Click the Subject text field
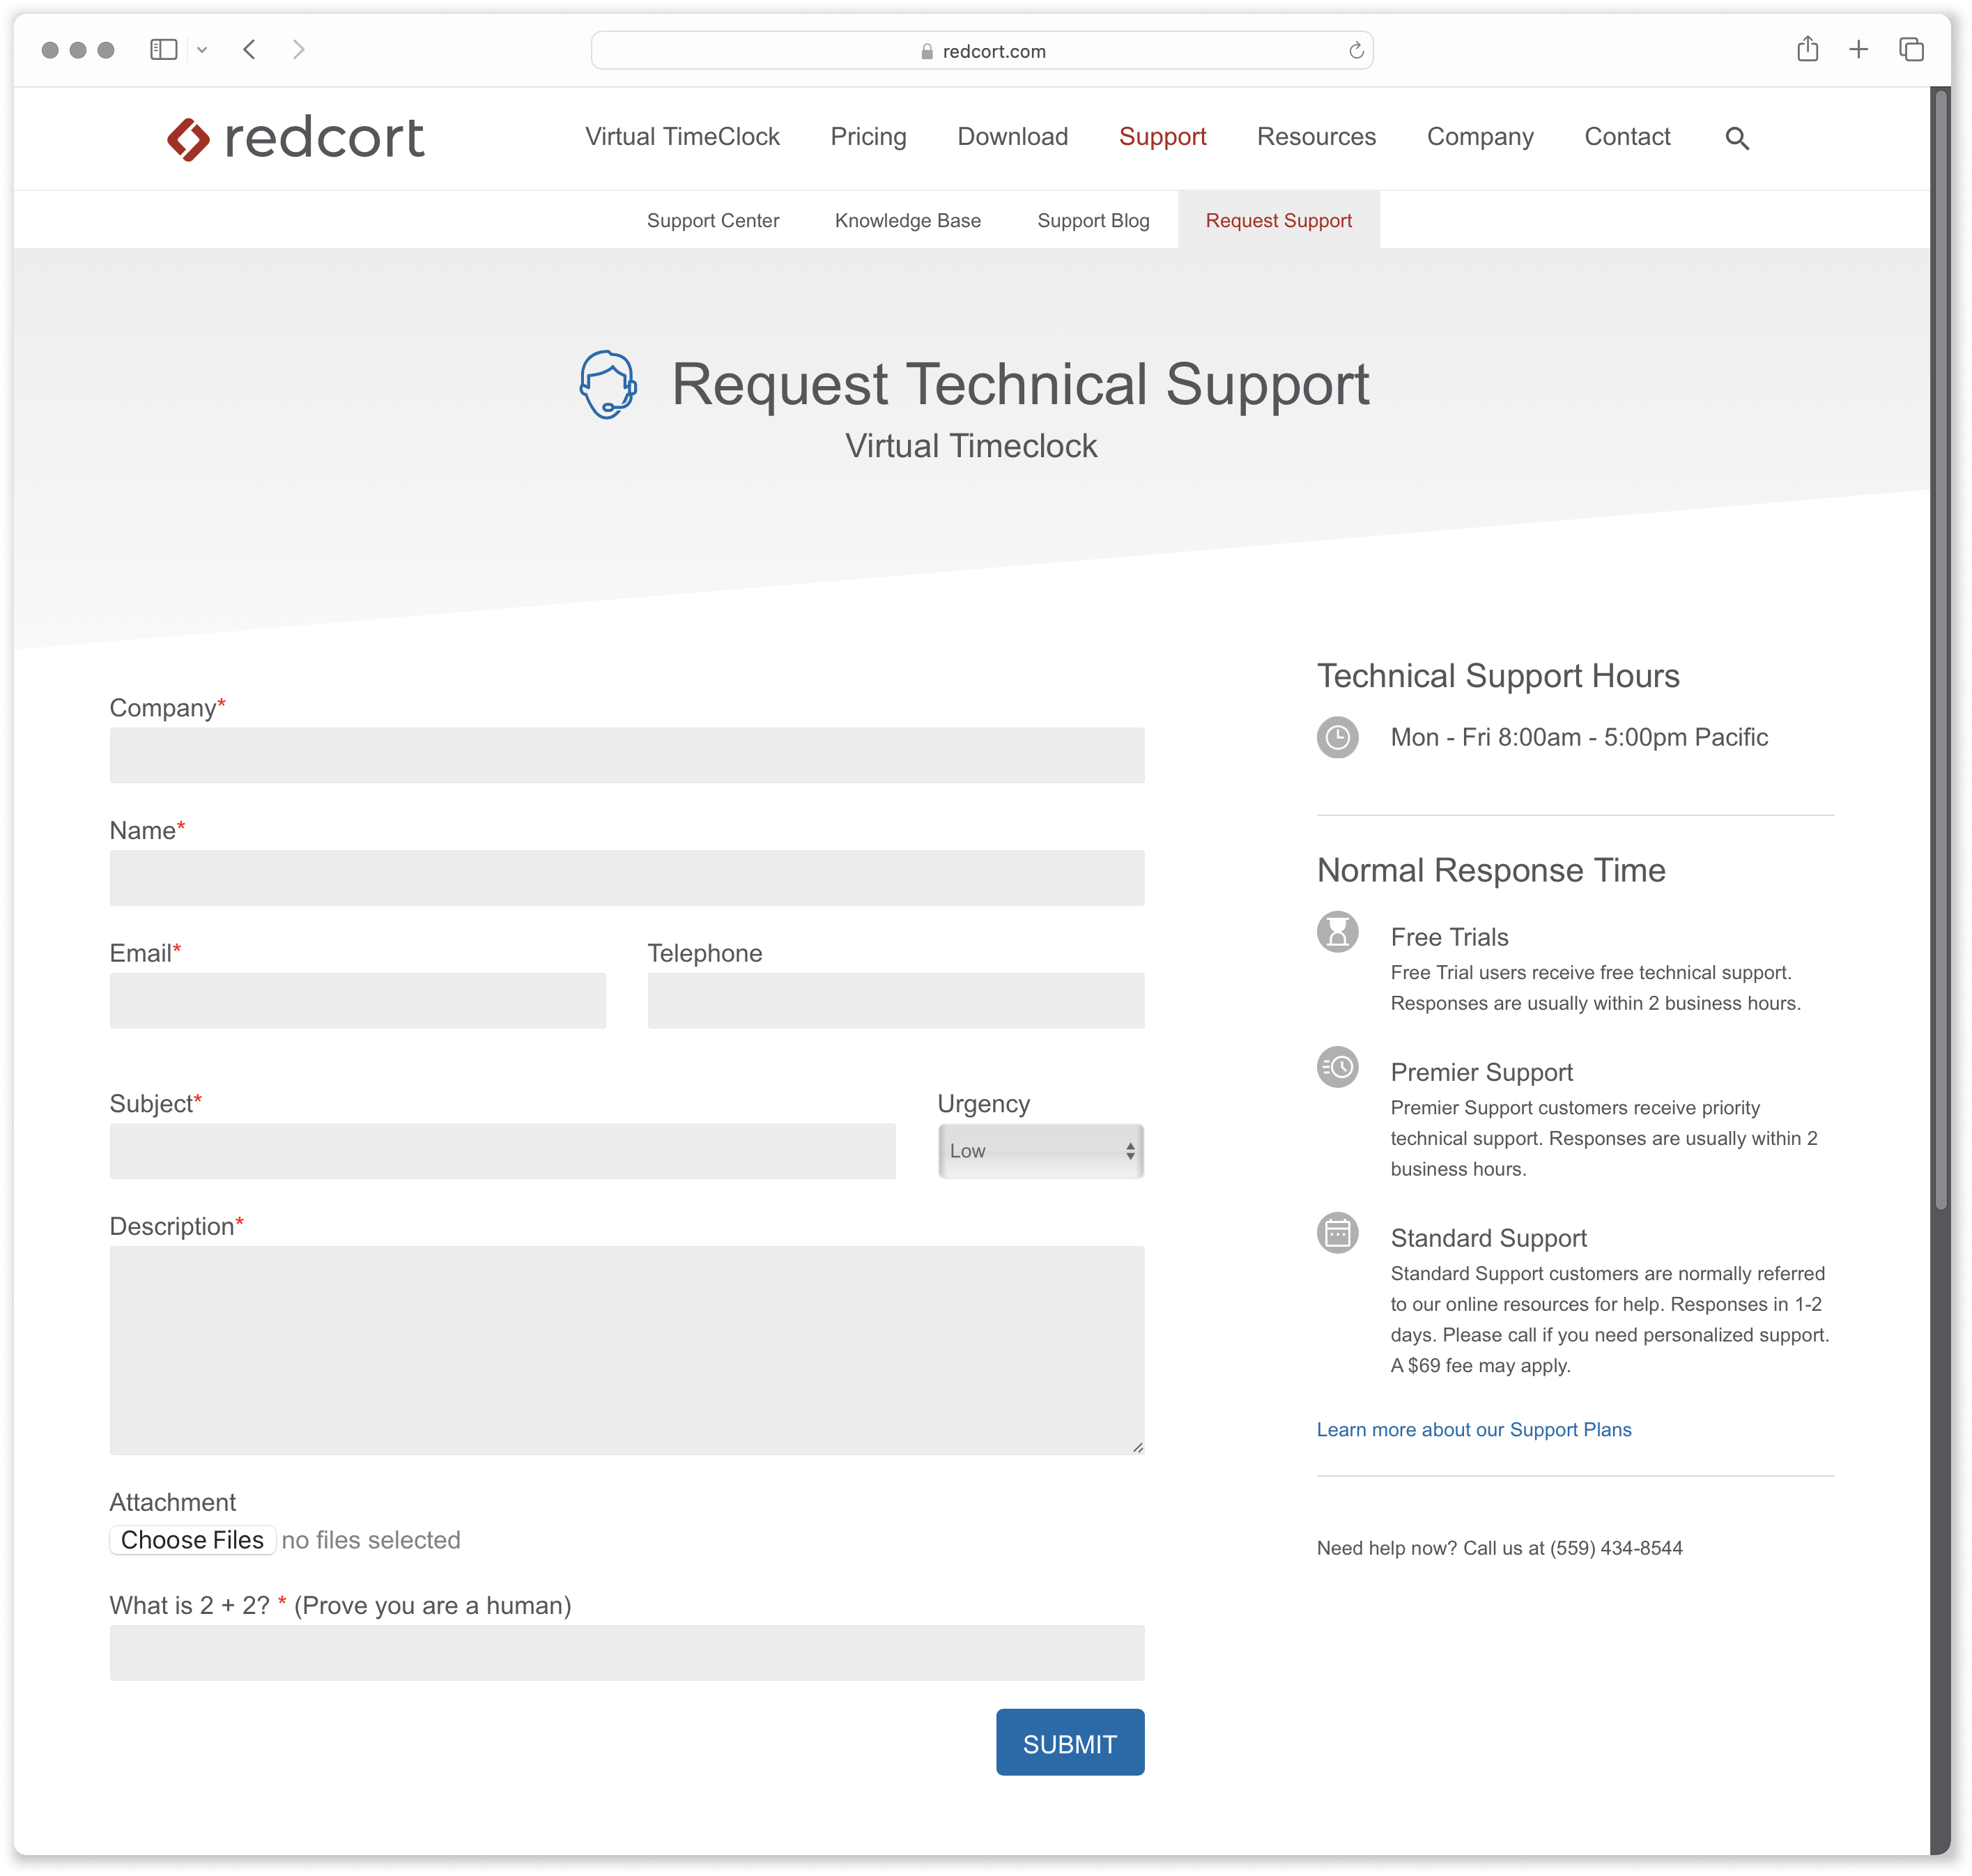1972x1876 pixels. tap(503, 1152)
